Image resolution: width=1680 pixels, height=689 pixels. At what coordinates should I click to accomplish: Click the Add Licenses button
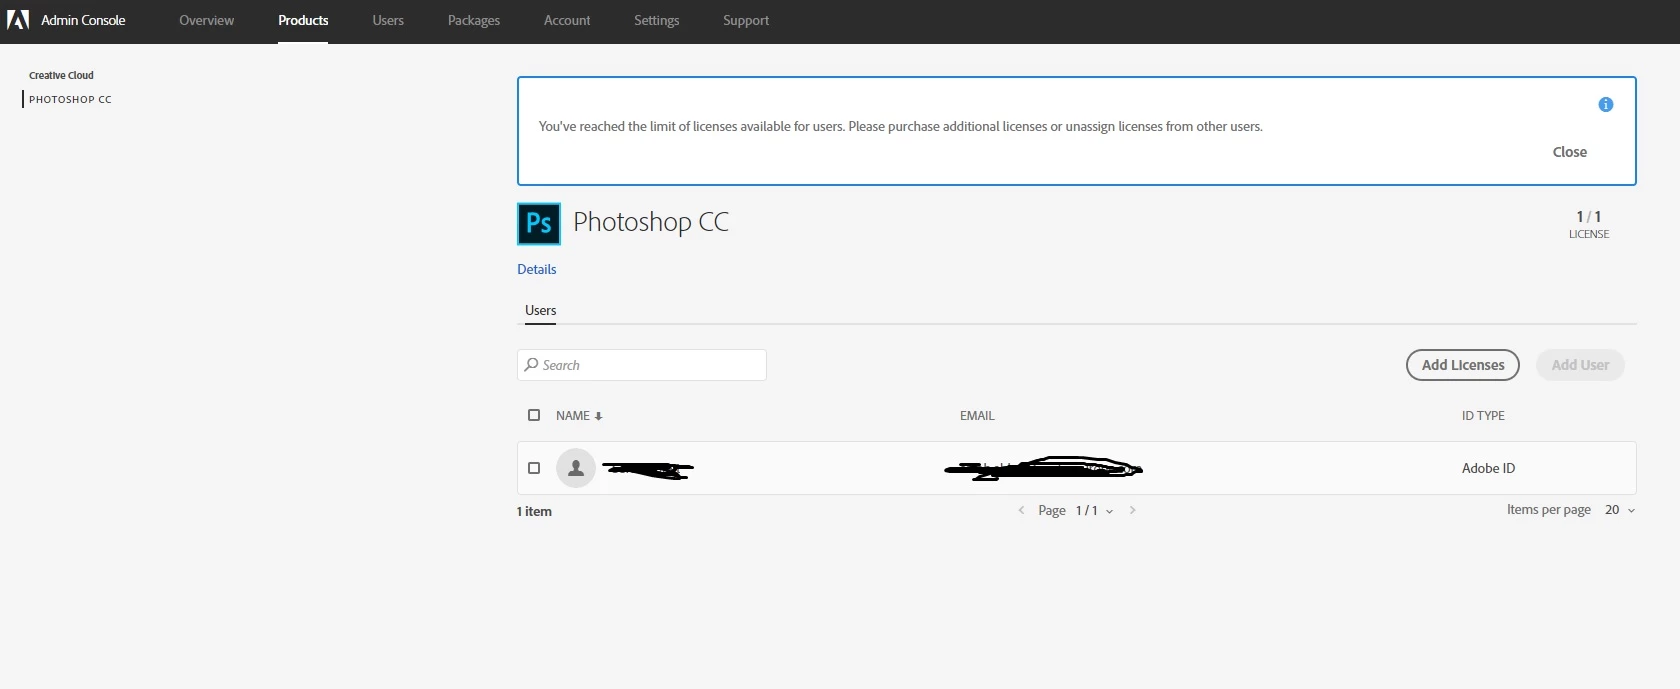point(1463,365)
